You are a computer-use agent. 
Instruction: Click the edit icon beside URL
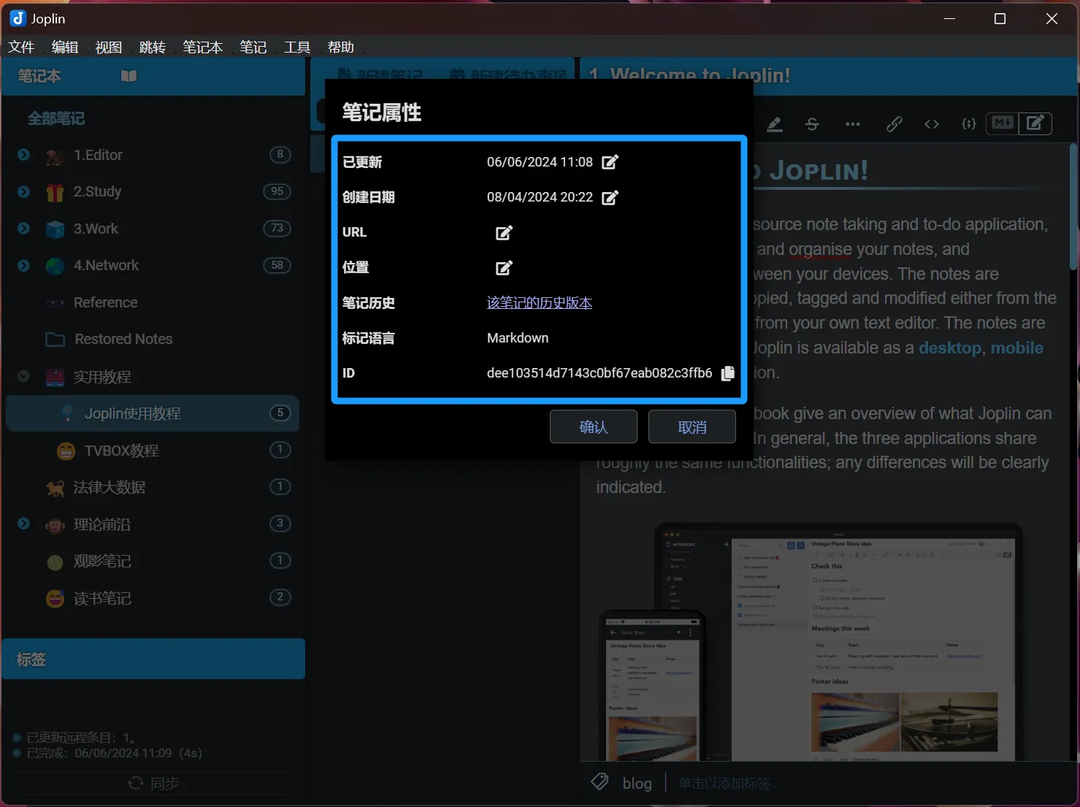point(504,233)
